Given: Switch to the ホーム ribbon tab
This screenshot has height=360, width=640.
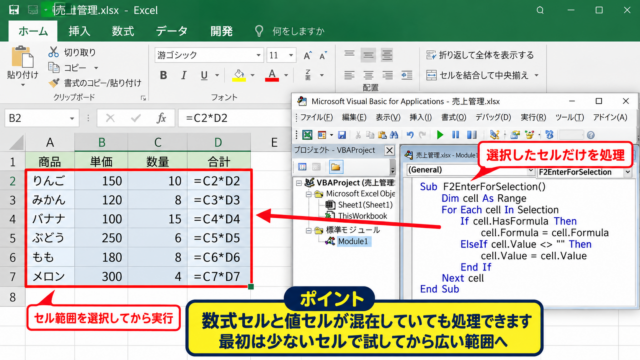Looking at the screenshot, I should [33, 31].
